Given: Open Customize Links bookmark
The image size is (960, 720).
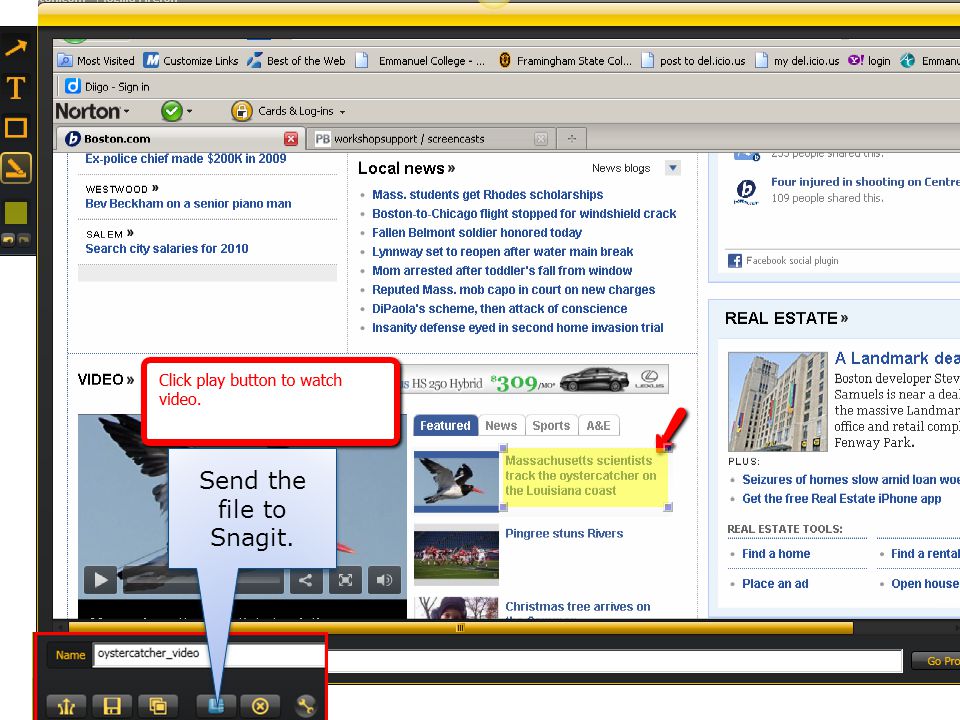Looking at the screenshot, I should click(191, 61).
